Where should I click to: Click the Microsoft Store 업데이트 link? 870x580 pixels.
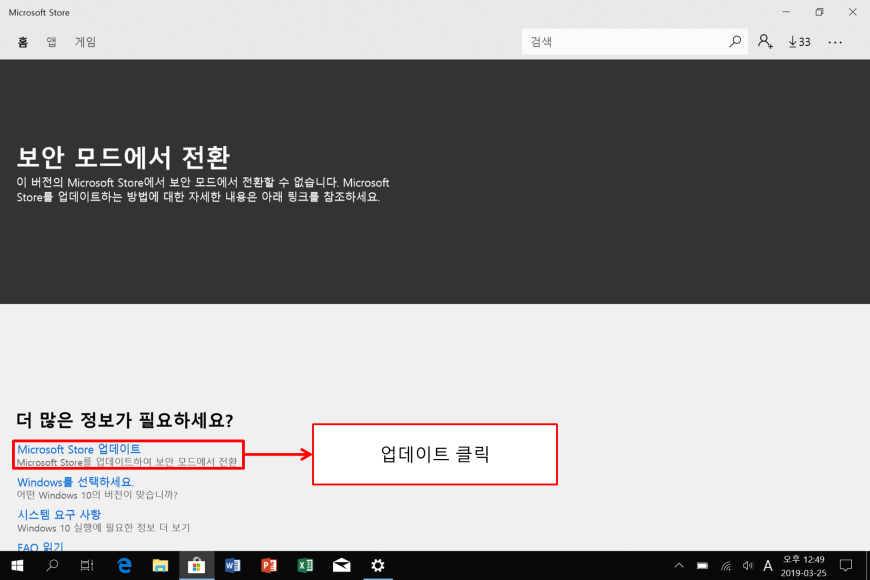point(79,449)
